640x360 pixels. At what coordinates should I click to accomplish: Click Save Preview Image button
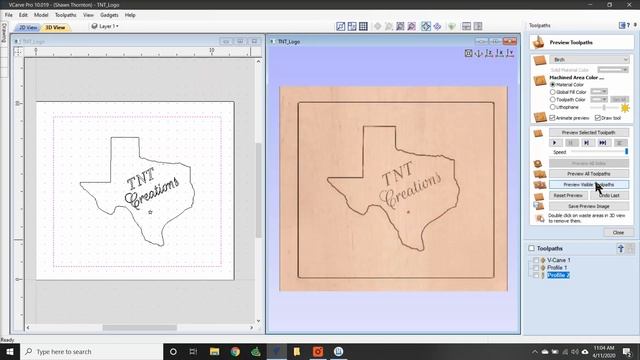tap(589, 207)
